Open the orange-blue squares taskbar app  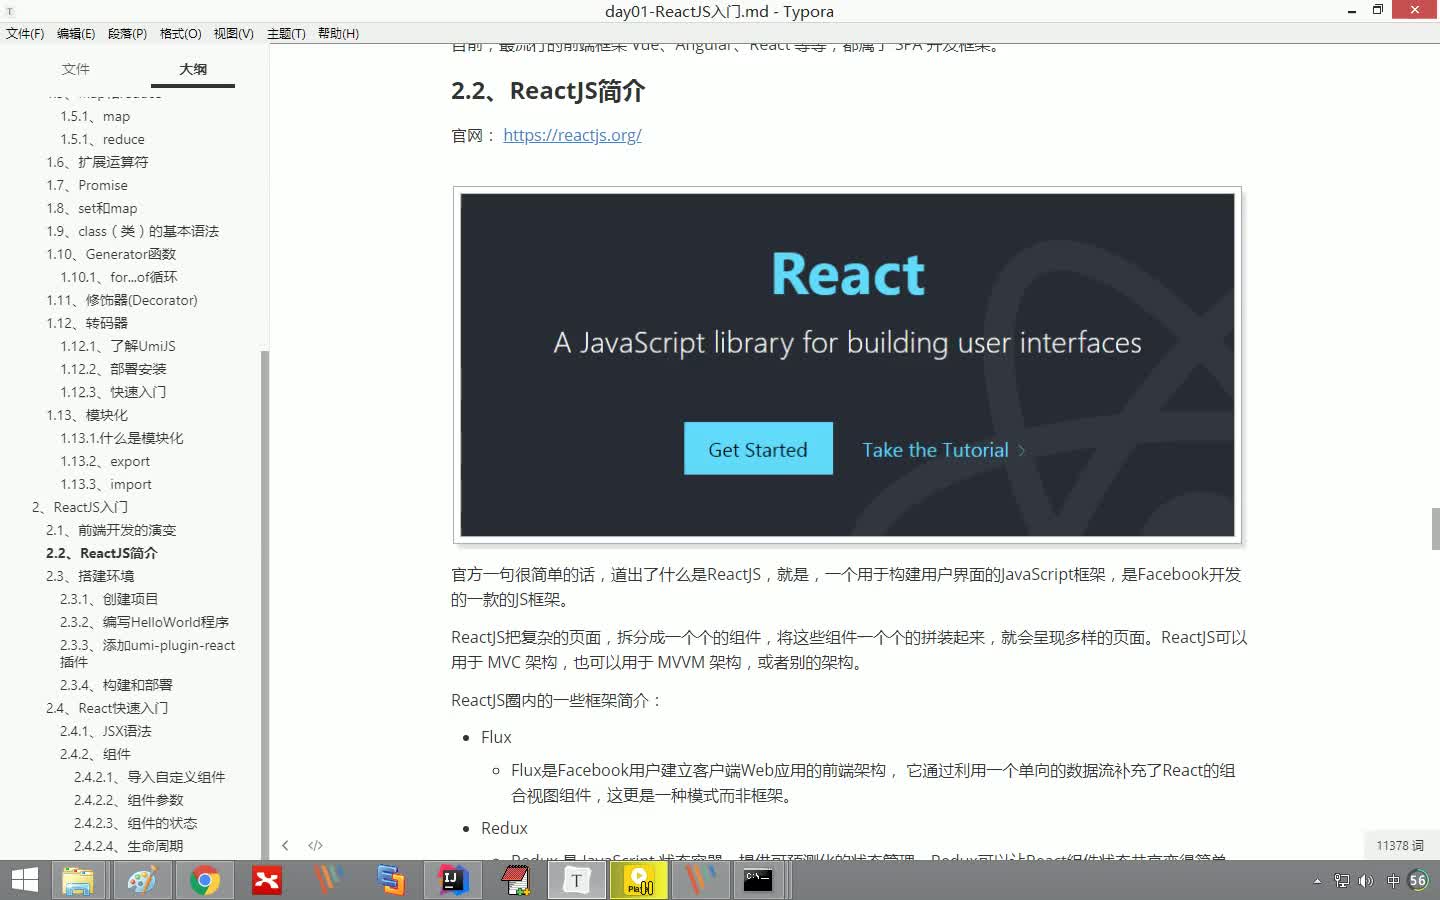point(390,880)
